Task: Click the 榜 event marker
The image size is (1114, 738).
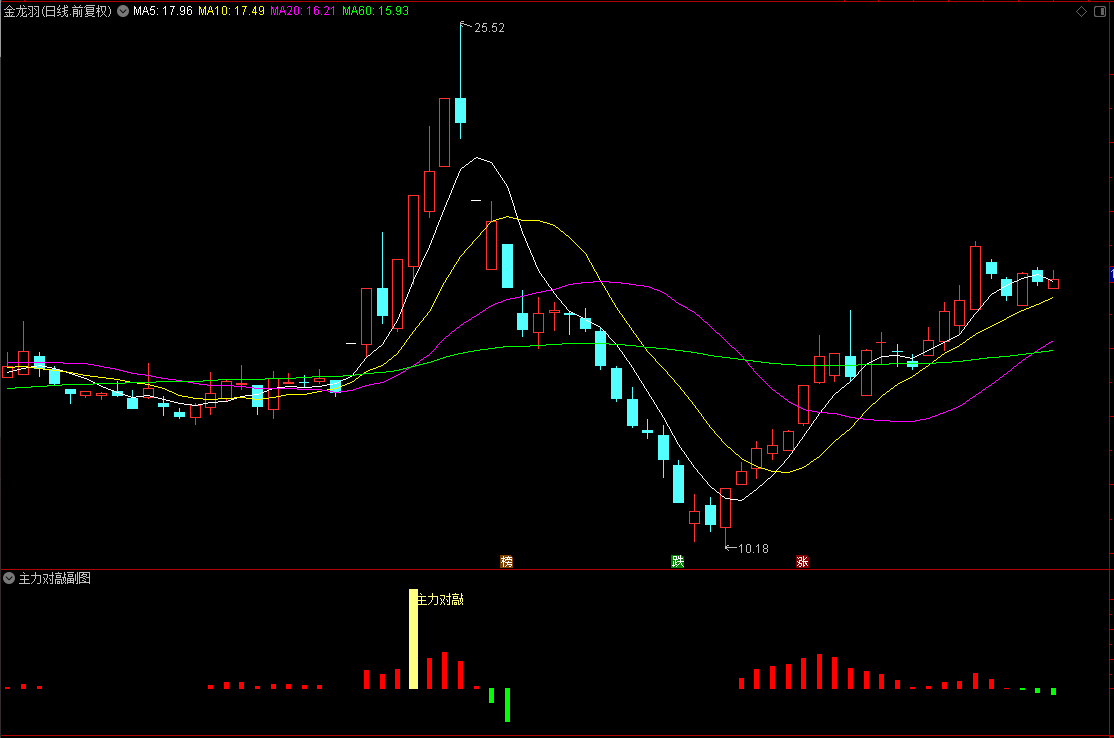Action: point(507,561)
